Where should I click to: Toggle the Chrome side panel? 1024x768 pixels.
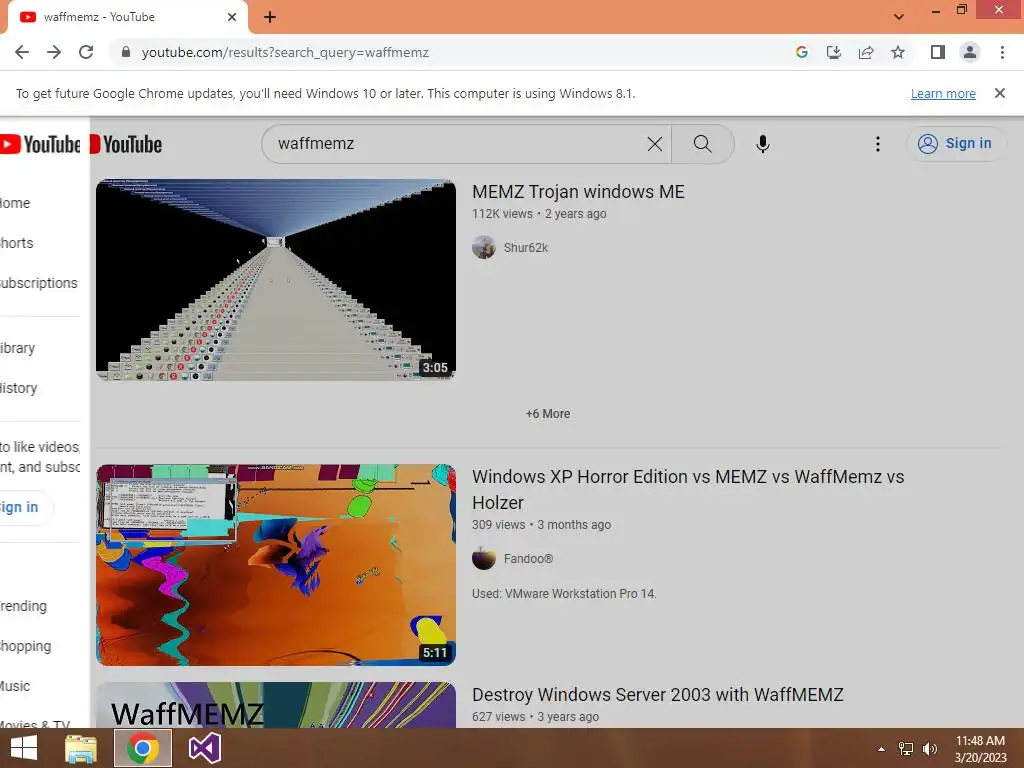coord(938,52)
